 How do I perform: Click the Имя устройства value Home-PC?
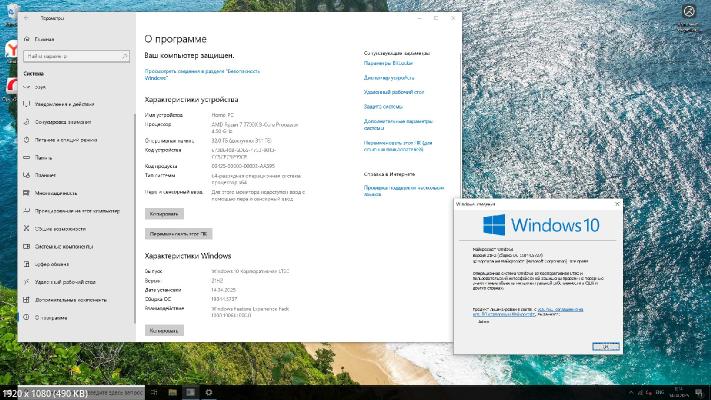click(223, 115)
